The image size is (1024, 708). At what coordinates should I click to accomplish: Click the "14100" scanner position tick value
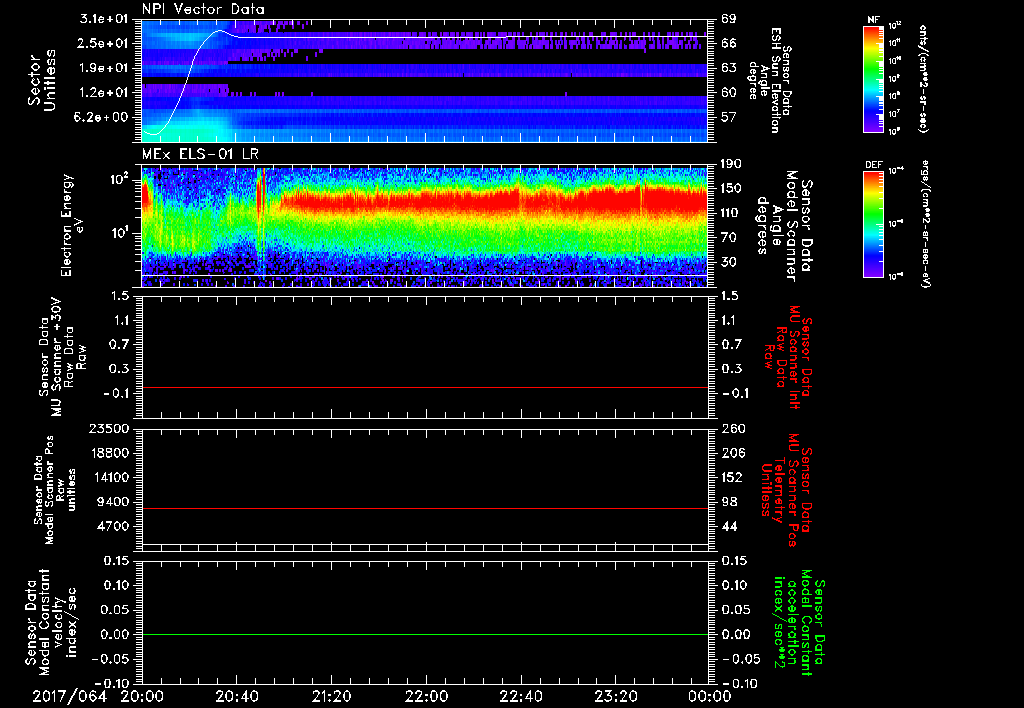click(110, 477)
